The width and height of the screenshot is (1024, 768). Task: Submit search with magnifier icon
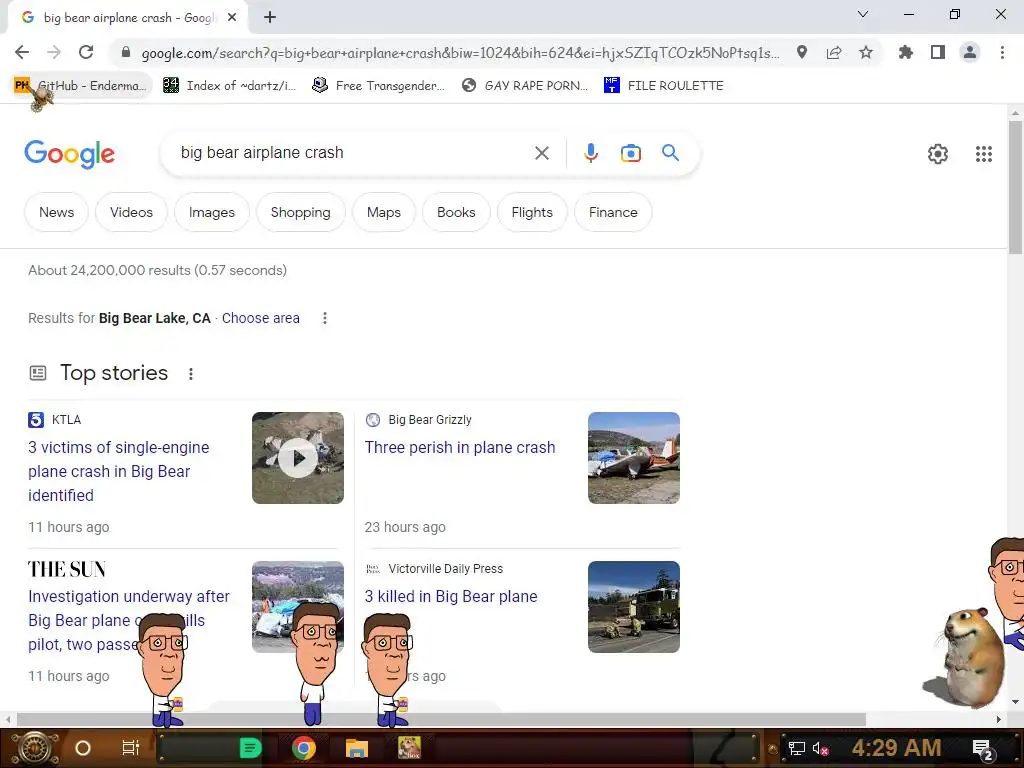pyautogui.click(x=671, y=153)
